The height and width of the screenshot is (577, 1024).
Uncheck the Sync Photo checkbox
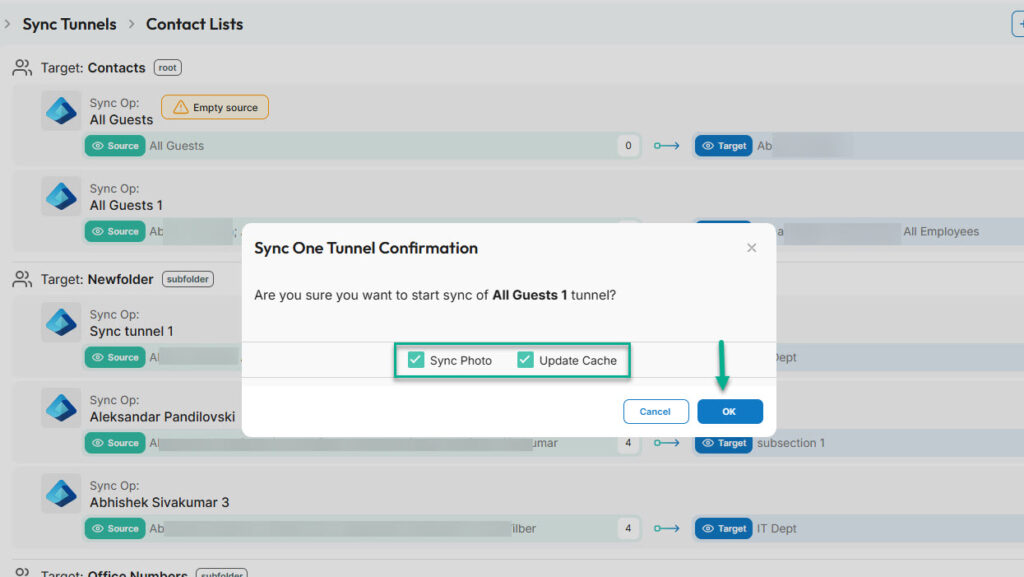pyautogui.click(x=415, y=358)
